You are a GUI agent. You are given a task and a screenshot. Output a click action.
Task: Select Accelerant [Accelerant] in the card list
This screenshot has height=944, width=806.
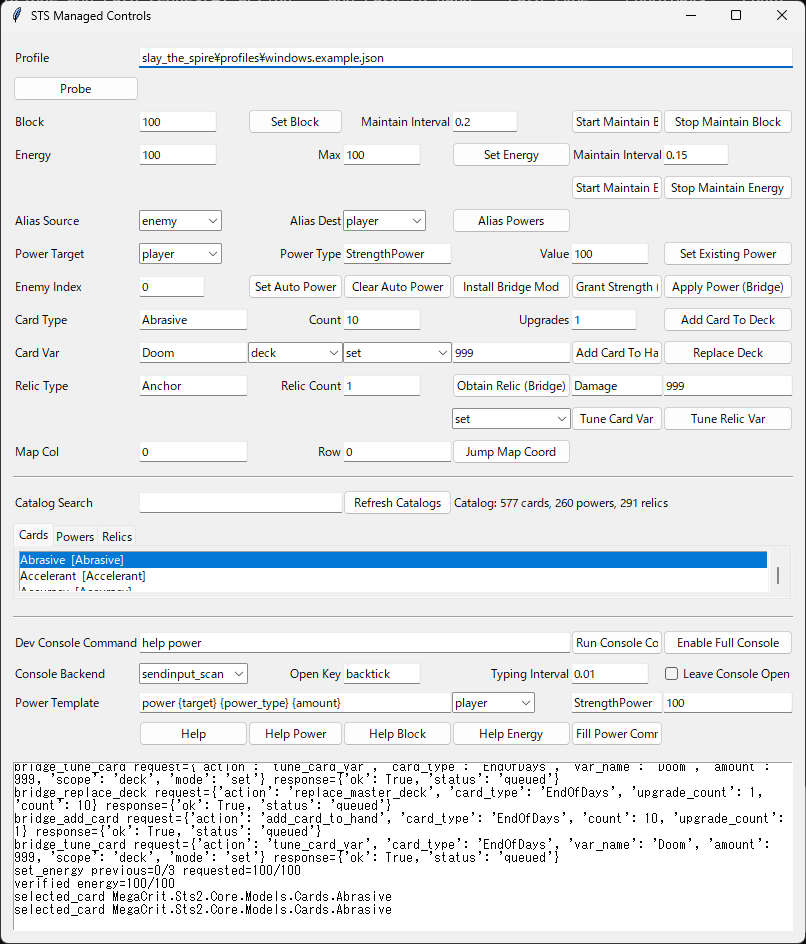tap(393, 576)
